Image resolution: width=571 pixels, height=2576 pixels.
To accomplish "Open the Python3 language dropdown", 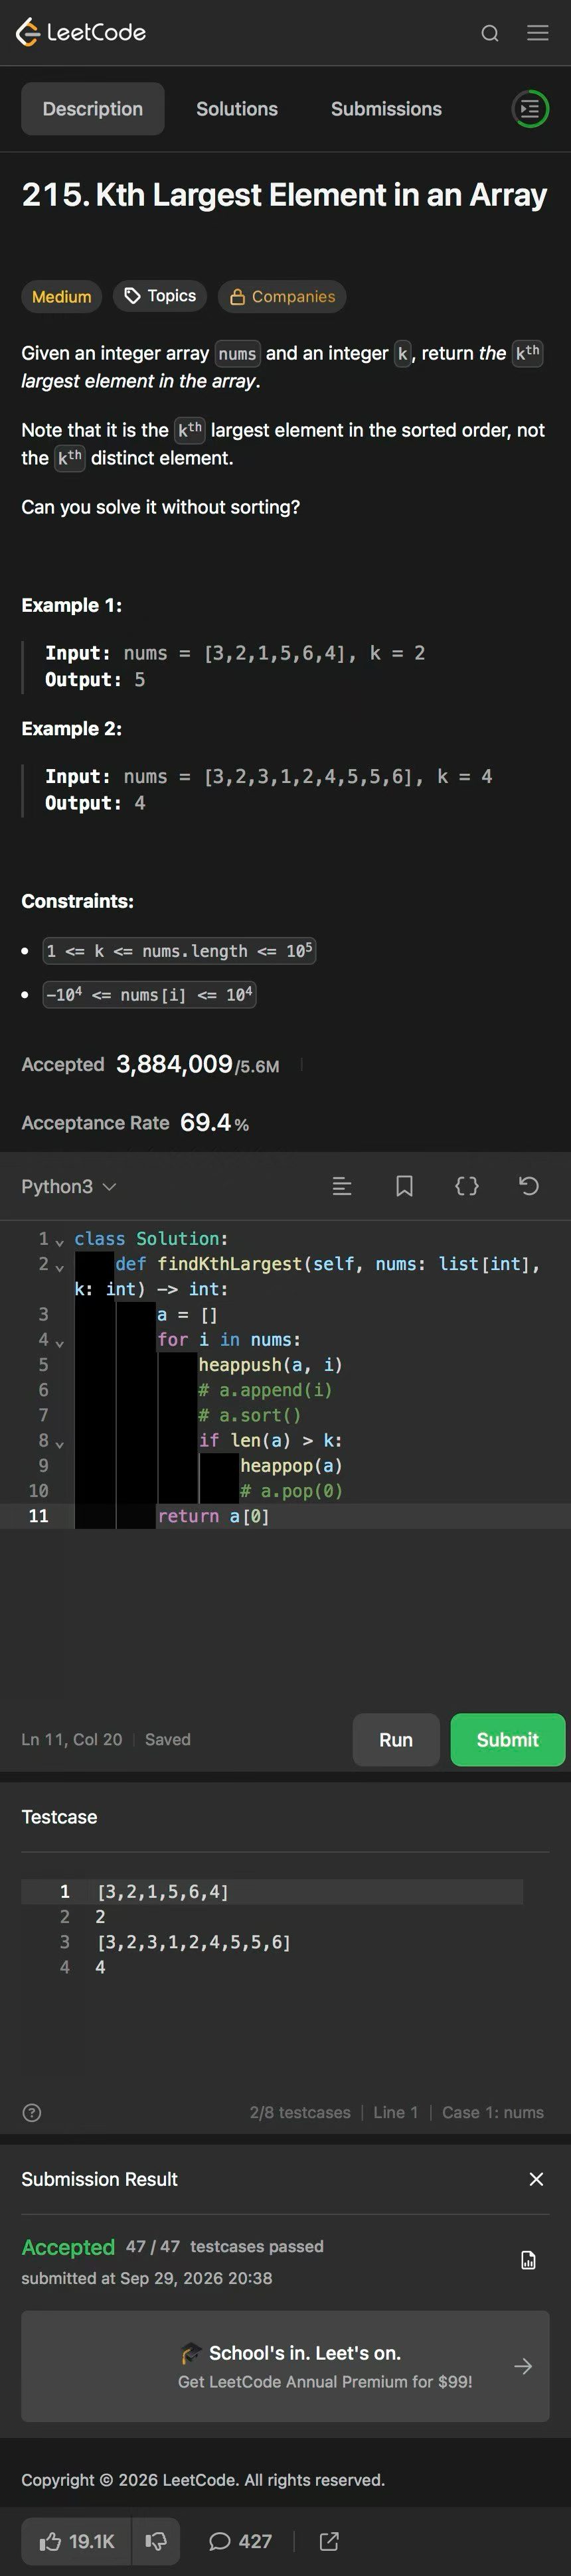I will (x=69, y=1186).
